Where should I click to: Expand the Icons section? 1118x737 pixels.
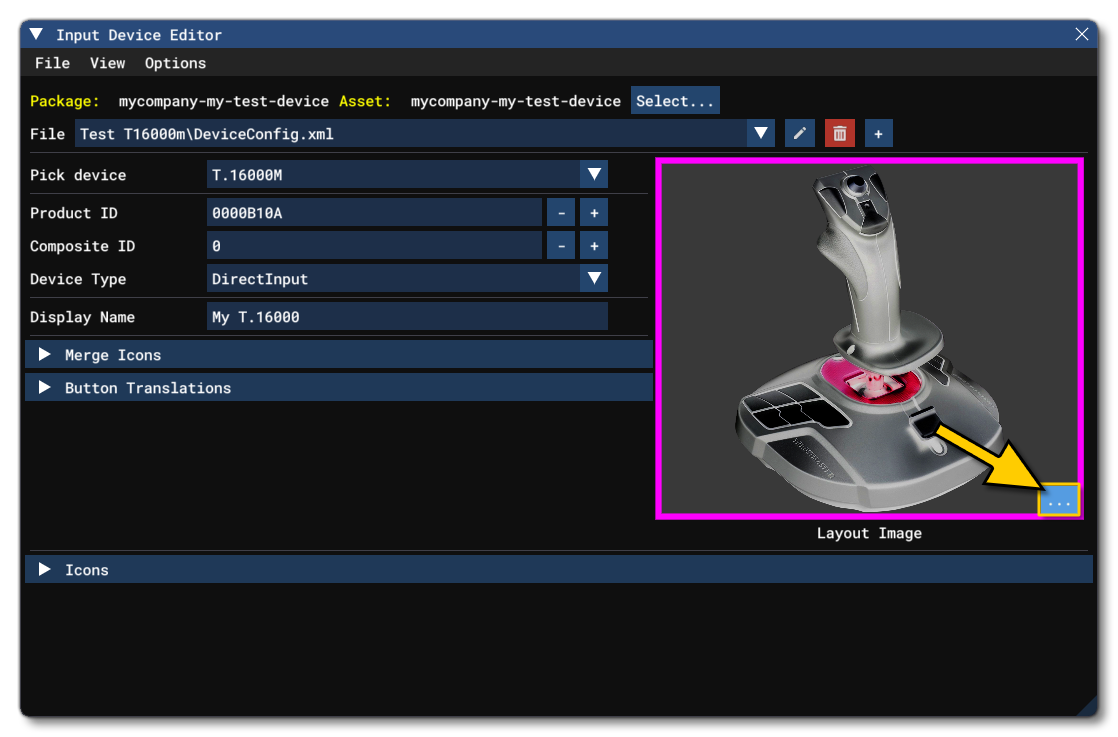click(559, 570)
